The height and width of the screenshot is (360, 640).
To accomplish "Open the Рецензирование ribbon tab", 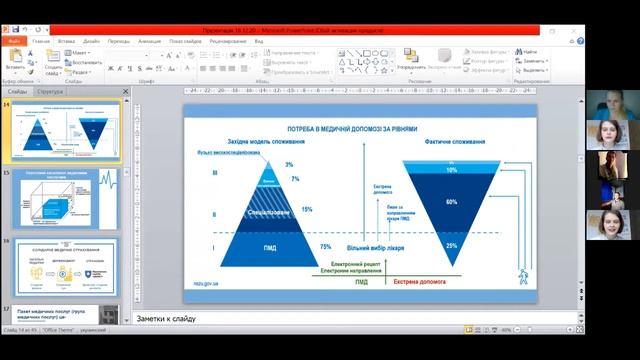I will [228, 41].
